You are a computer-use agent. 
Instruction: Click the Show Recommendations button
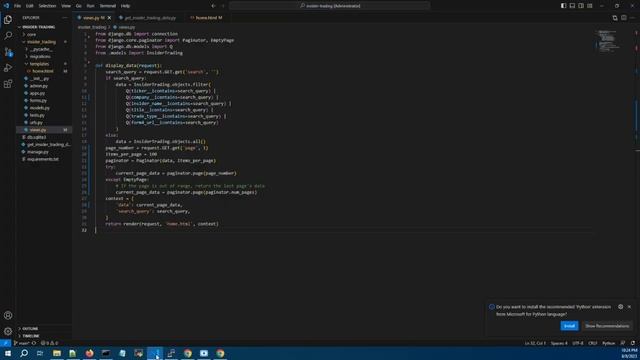pyautogui.click(x=607, y=326)
